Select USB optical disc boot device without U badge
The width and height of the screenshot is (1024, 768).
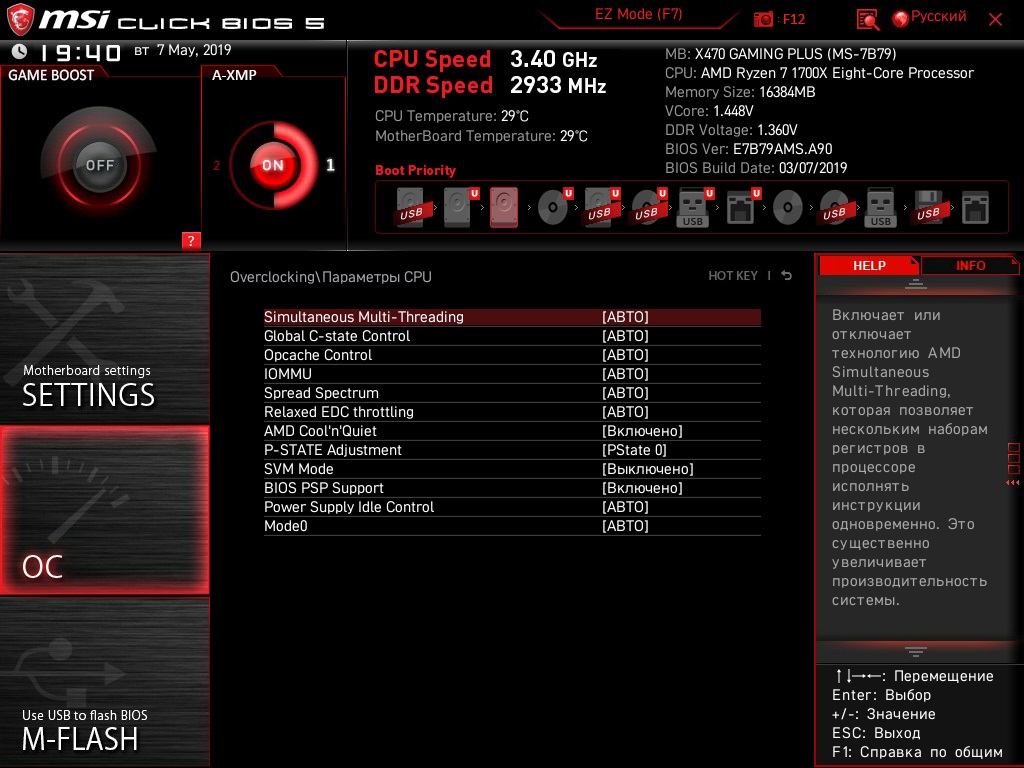tap(835, 208)
